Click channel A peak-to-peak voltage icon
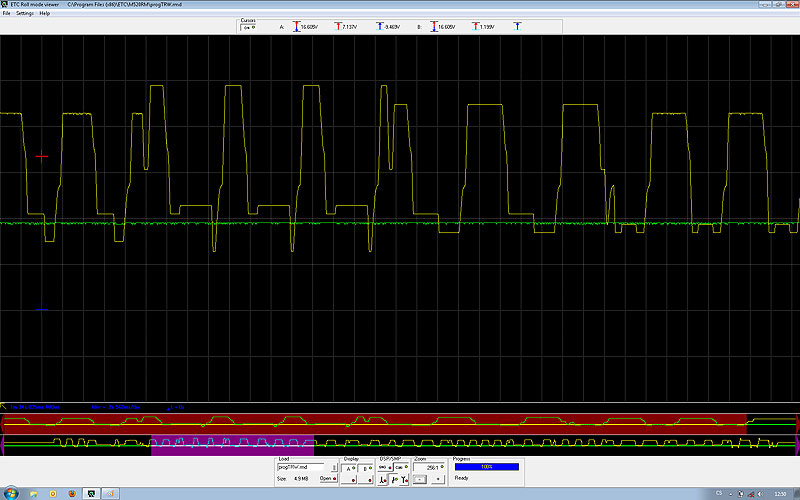Image resolution: width=800 pixels, height=500 pixels. tap(296, 27)
